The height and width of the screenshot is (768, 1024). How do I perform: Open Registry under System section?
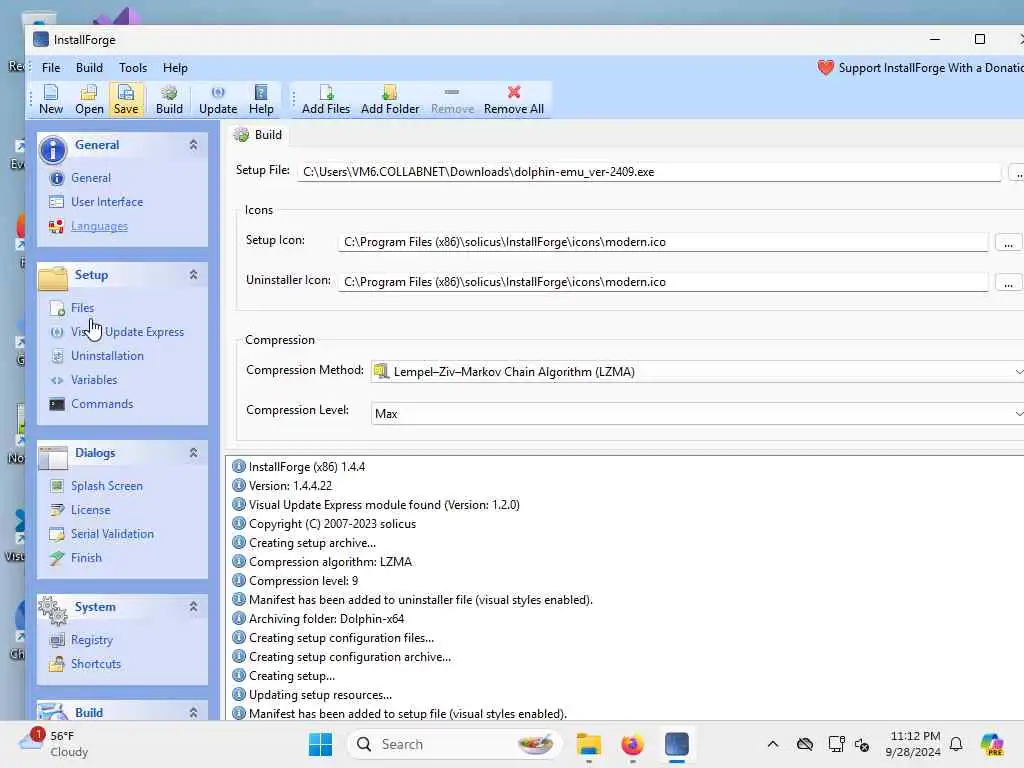pos(91,640)
